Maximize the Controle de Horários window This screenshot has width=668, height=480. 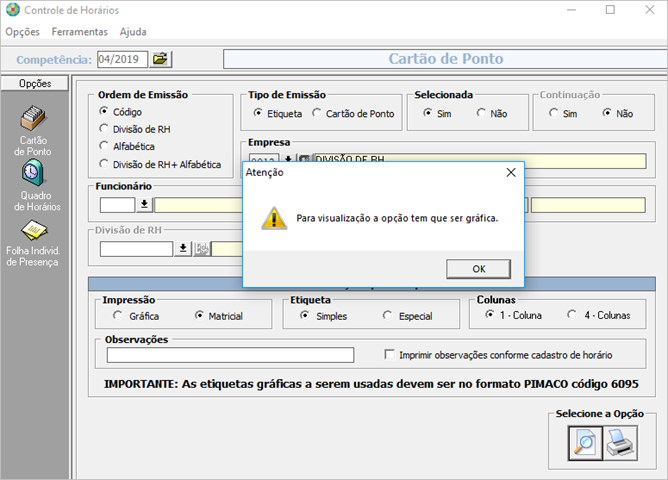point(610,10)
